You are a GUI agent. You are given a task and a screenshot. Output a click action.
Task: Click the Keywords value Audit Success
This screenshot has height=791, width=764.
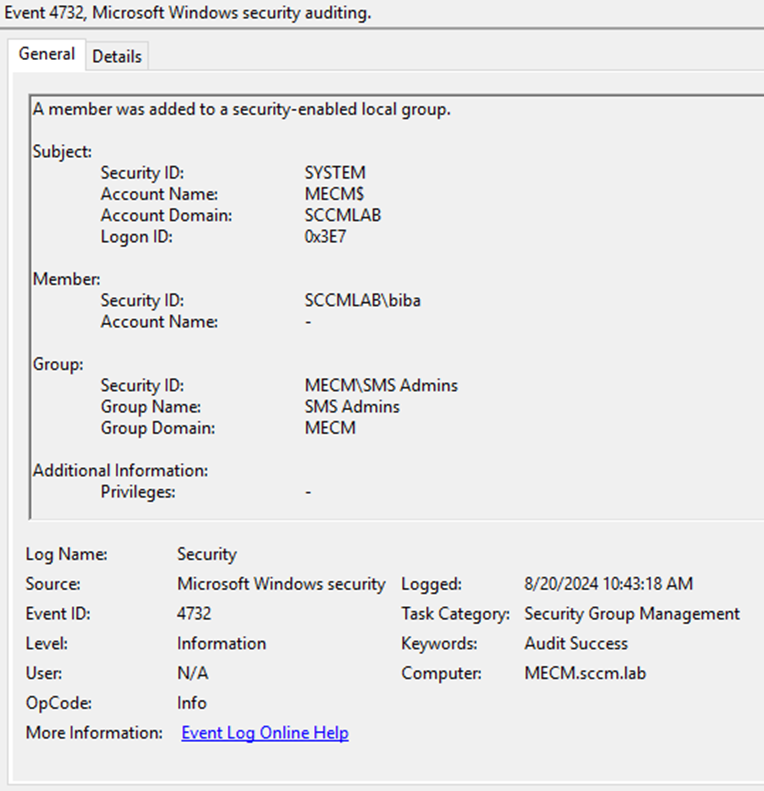pos(576,643)
